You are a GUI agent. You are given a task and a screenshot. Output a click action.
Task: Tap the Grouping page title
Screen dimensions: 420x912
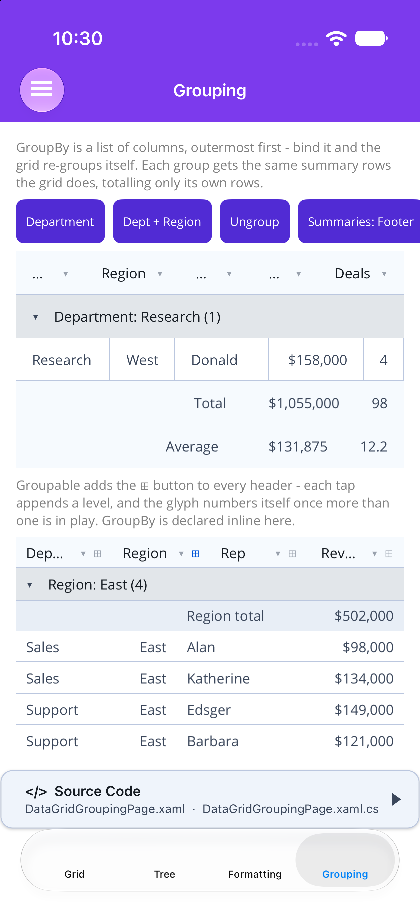point(209,91)
